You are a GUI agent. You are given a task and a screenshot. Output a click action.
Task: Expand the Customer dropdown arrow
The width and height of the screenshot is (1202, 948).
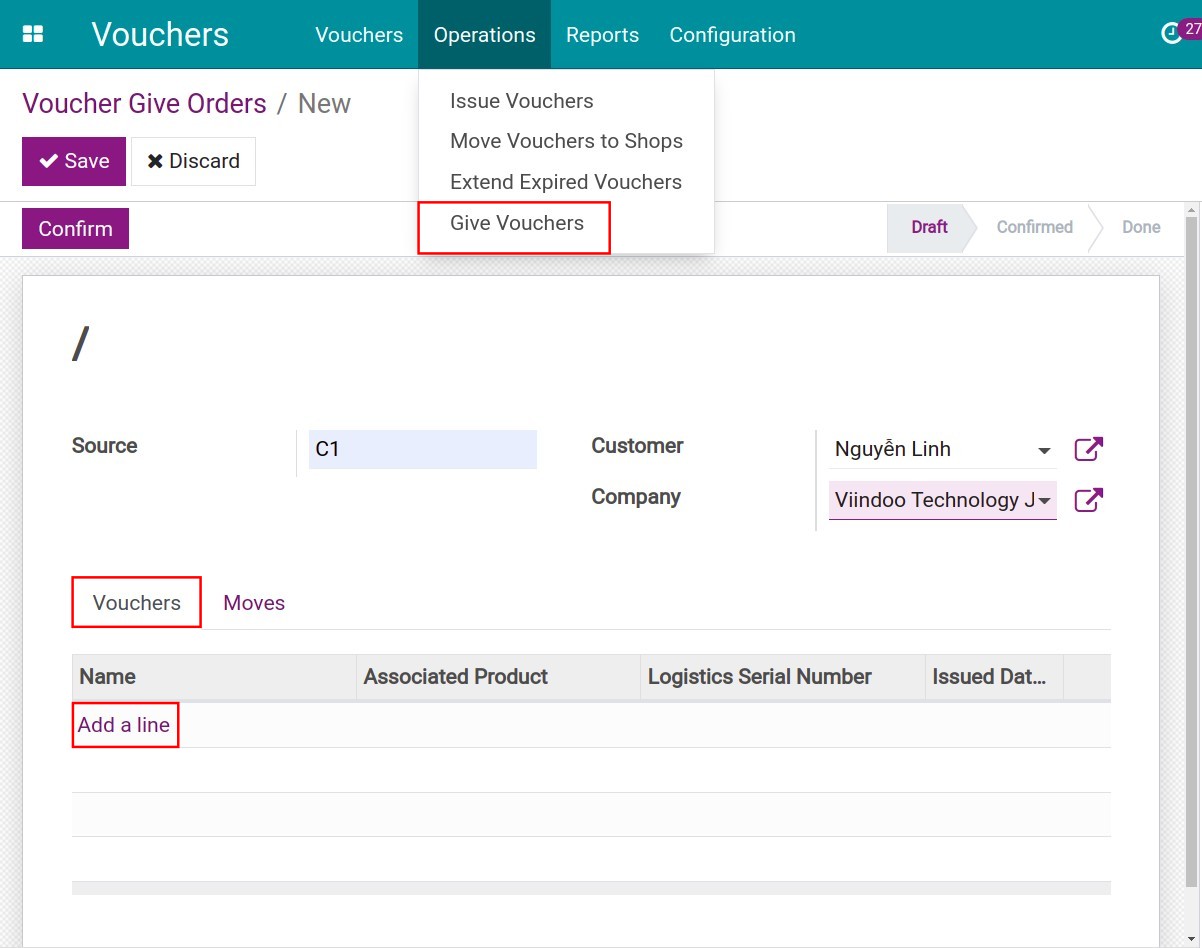point(1044,450)
